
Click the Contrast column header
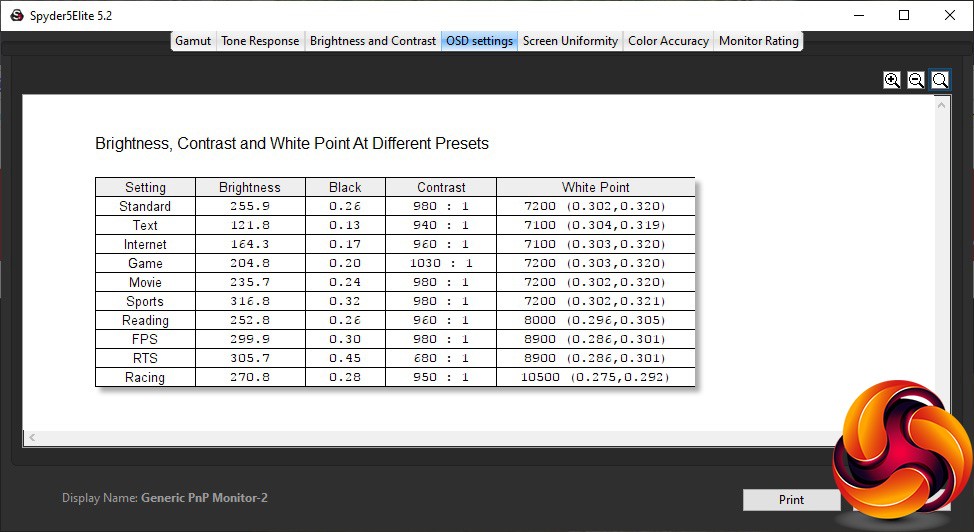pyautogui.click(x=441, y=187)
